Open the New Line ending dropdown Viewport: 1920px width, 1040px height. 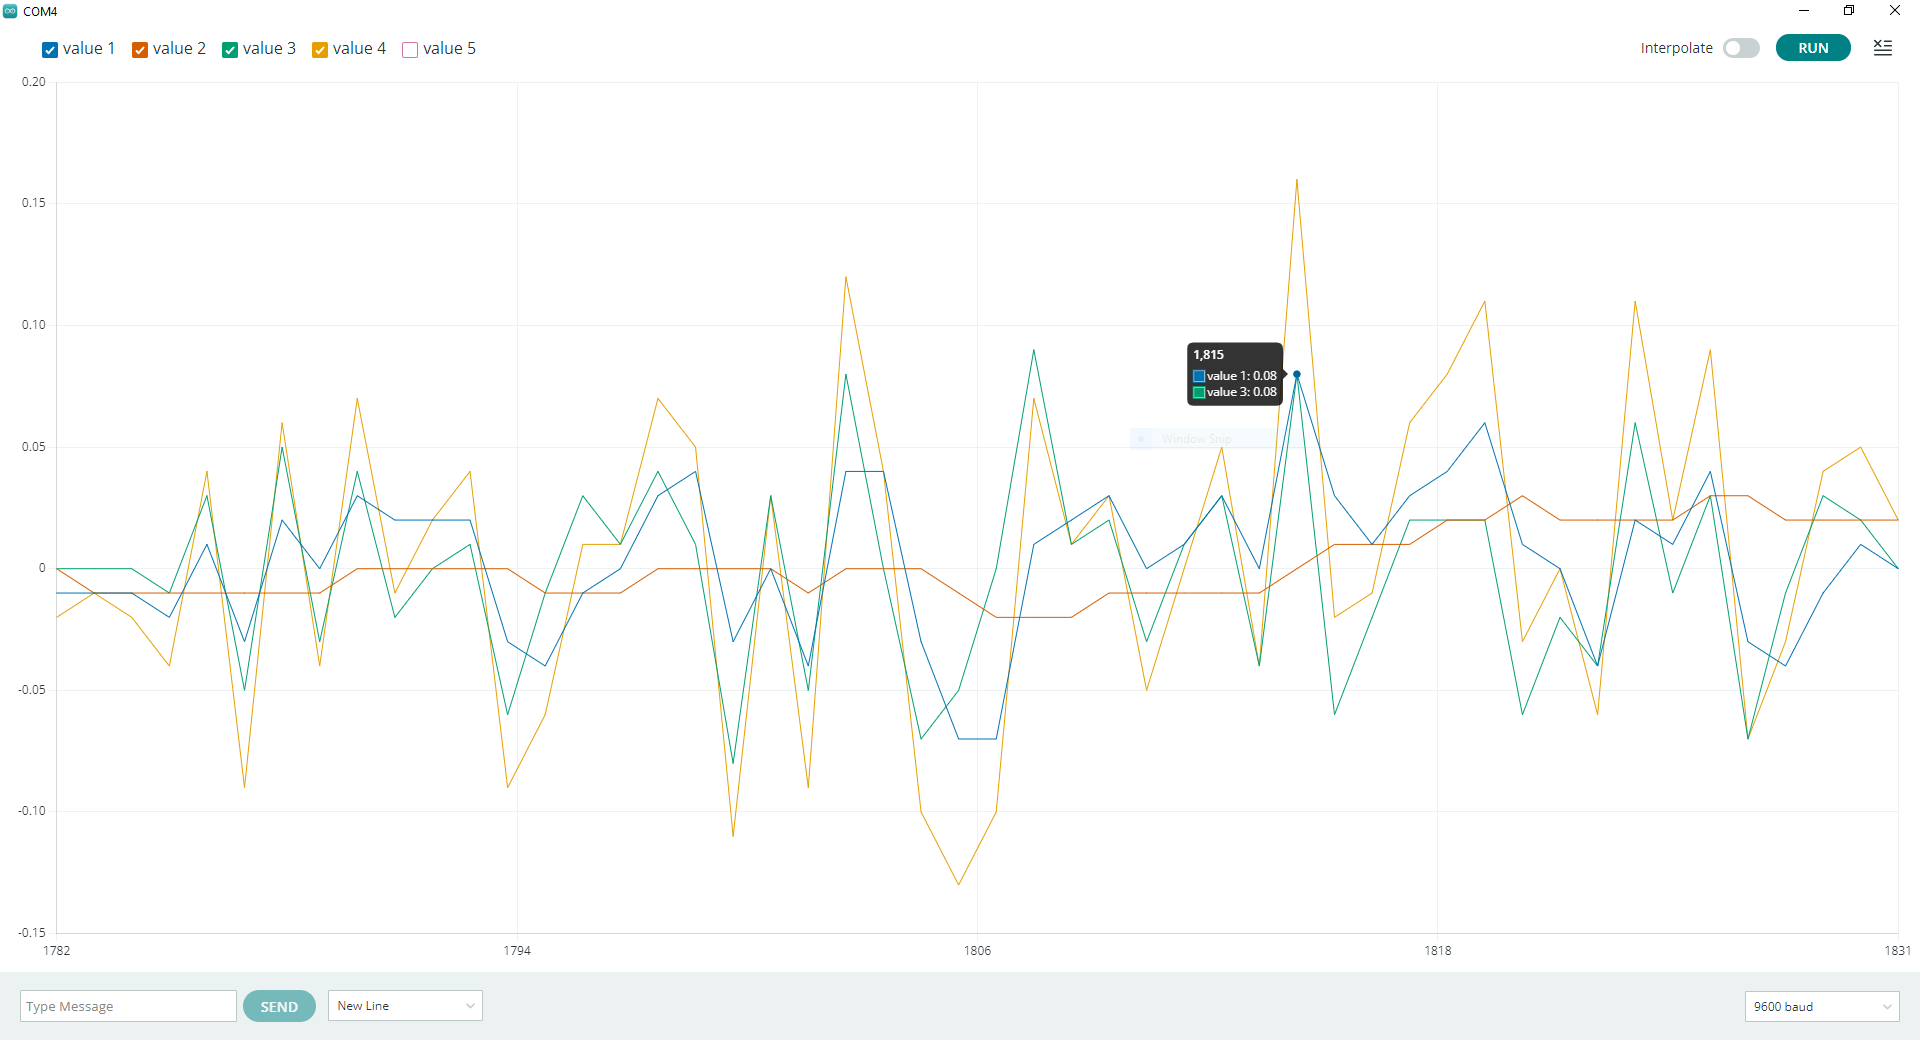click(x=405, y=1006)
